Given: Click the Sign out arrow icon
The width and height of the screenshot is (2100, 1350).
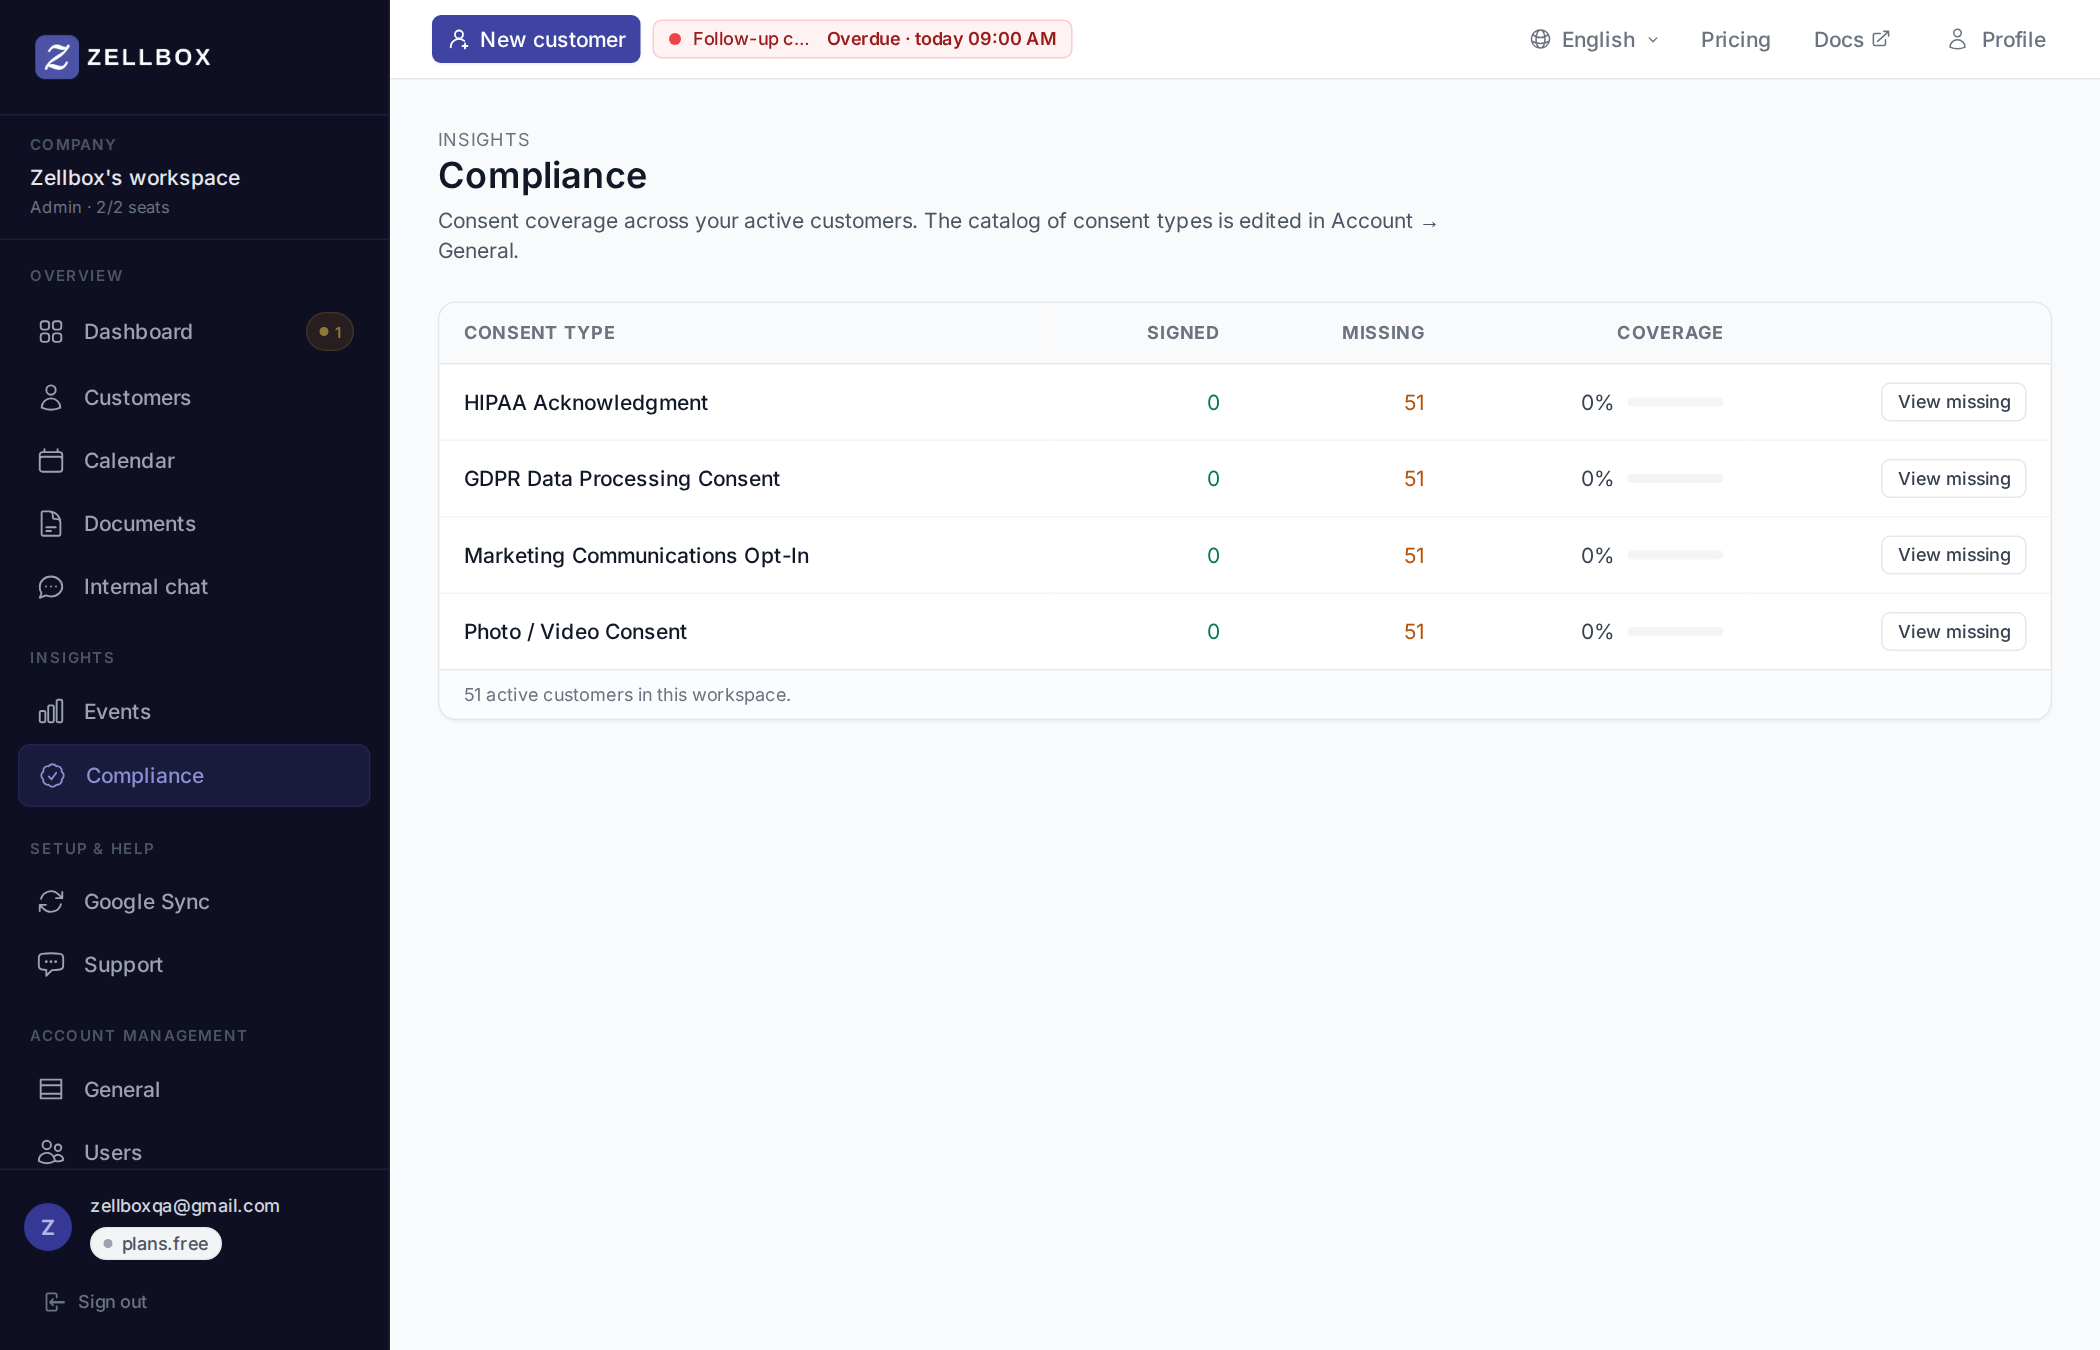Looking at the screenshot, I should 55,1302.
